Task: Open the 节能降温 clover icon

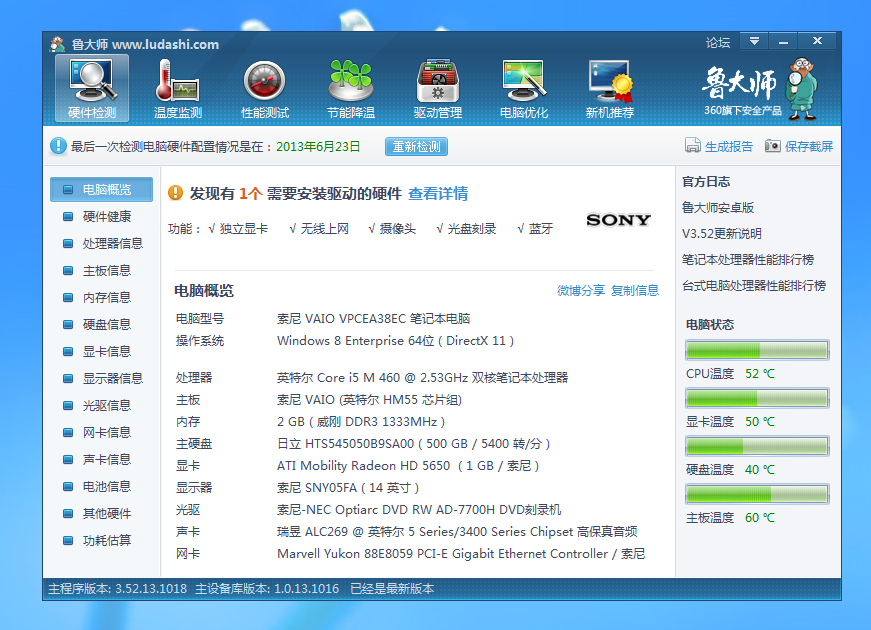Action: pos(351,89)
